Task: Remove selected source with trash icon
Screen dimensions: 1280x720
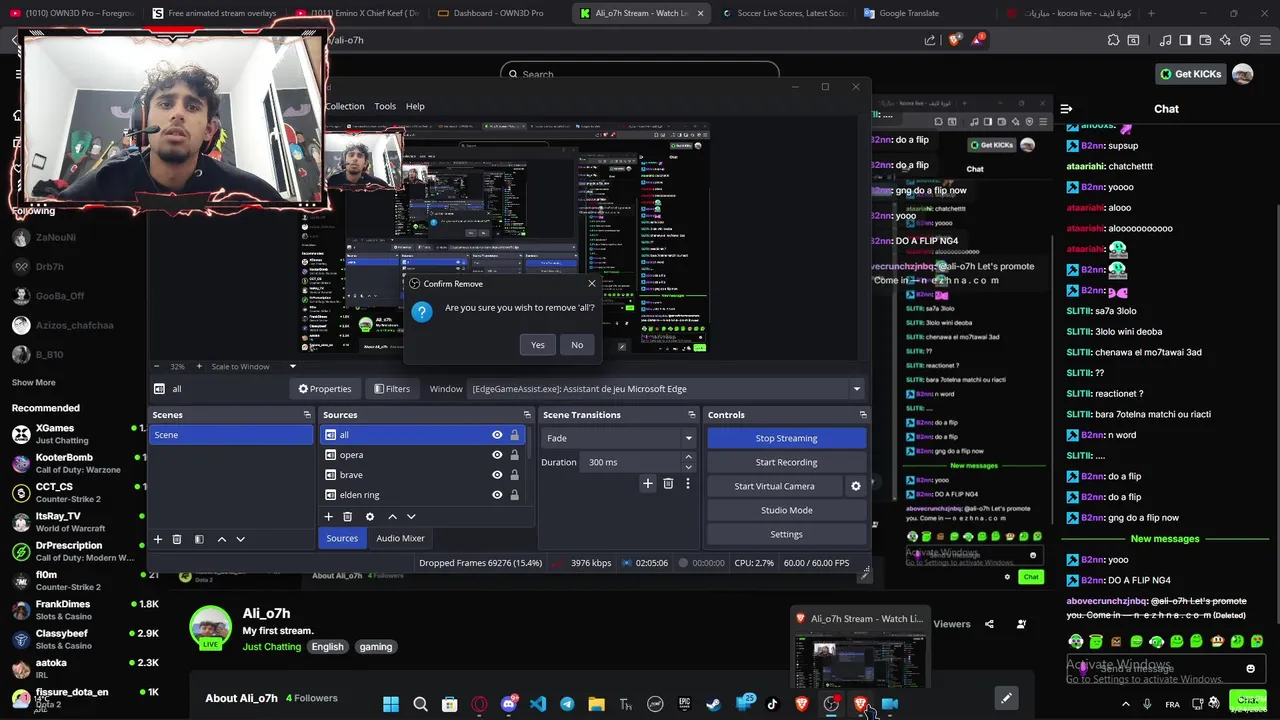Action: pyautogui.click(x=348, y=517)
